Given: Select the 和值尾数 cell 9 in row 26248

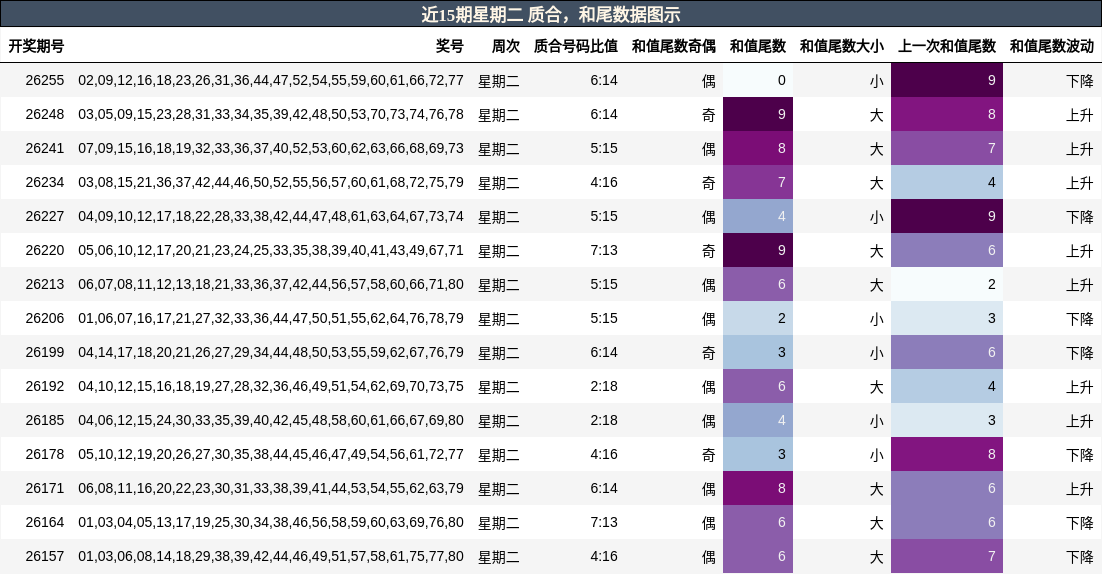Looking at the screenshot, I should pos(758,115).
